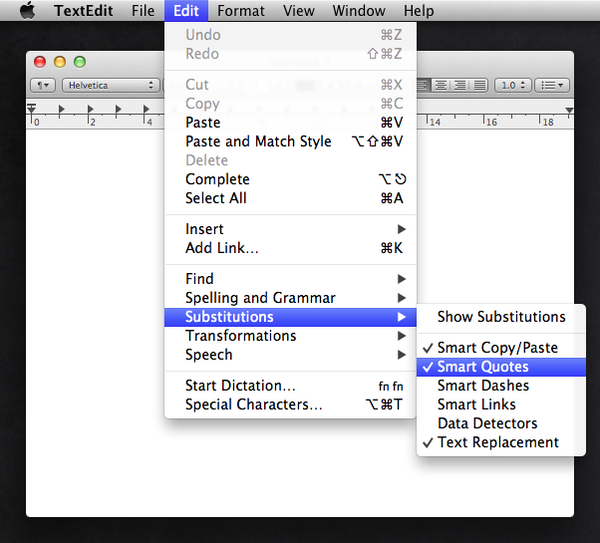The height and width of the screenshot is (543, 600).
Task: Open the View menu
Action: [298, 11]
